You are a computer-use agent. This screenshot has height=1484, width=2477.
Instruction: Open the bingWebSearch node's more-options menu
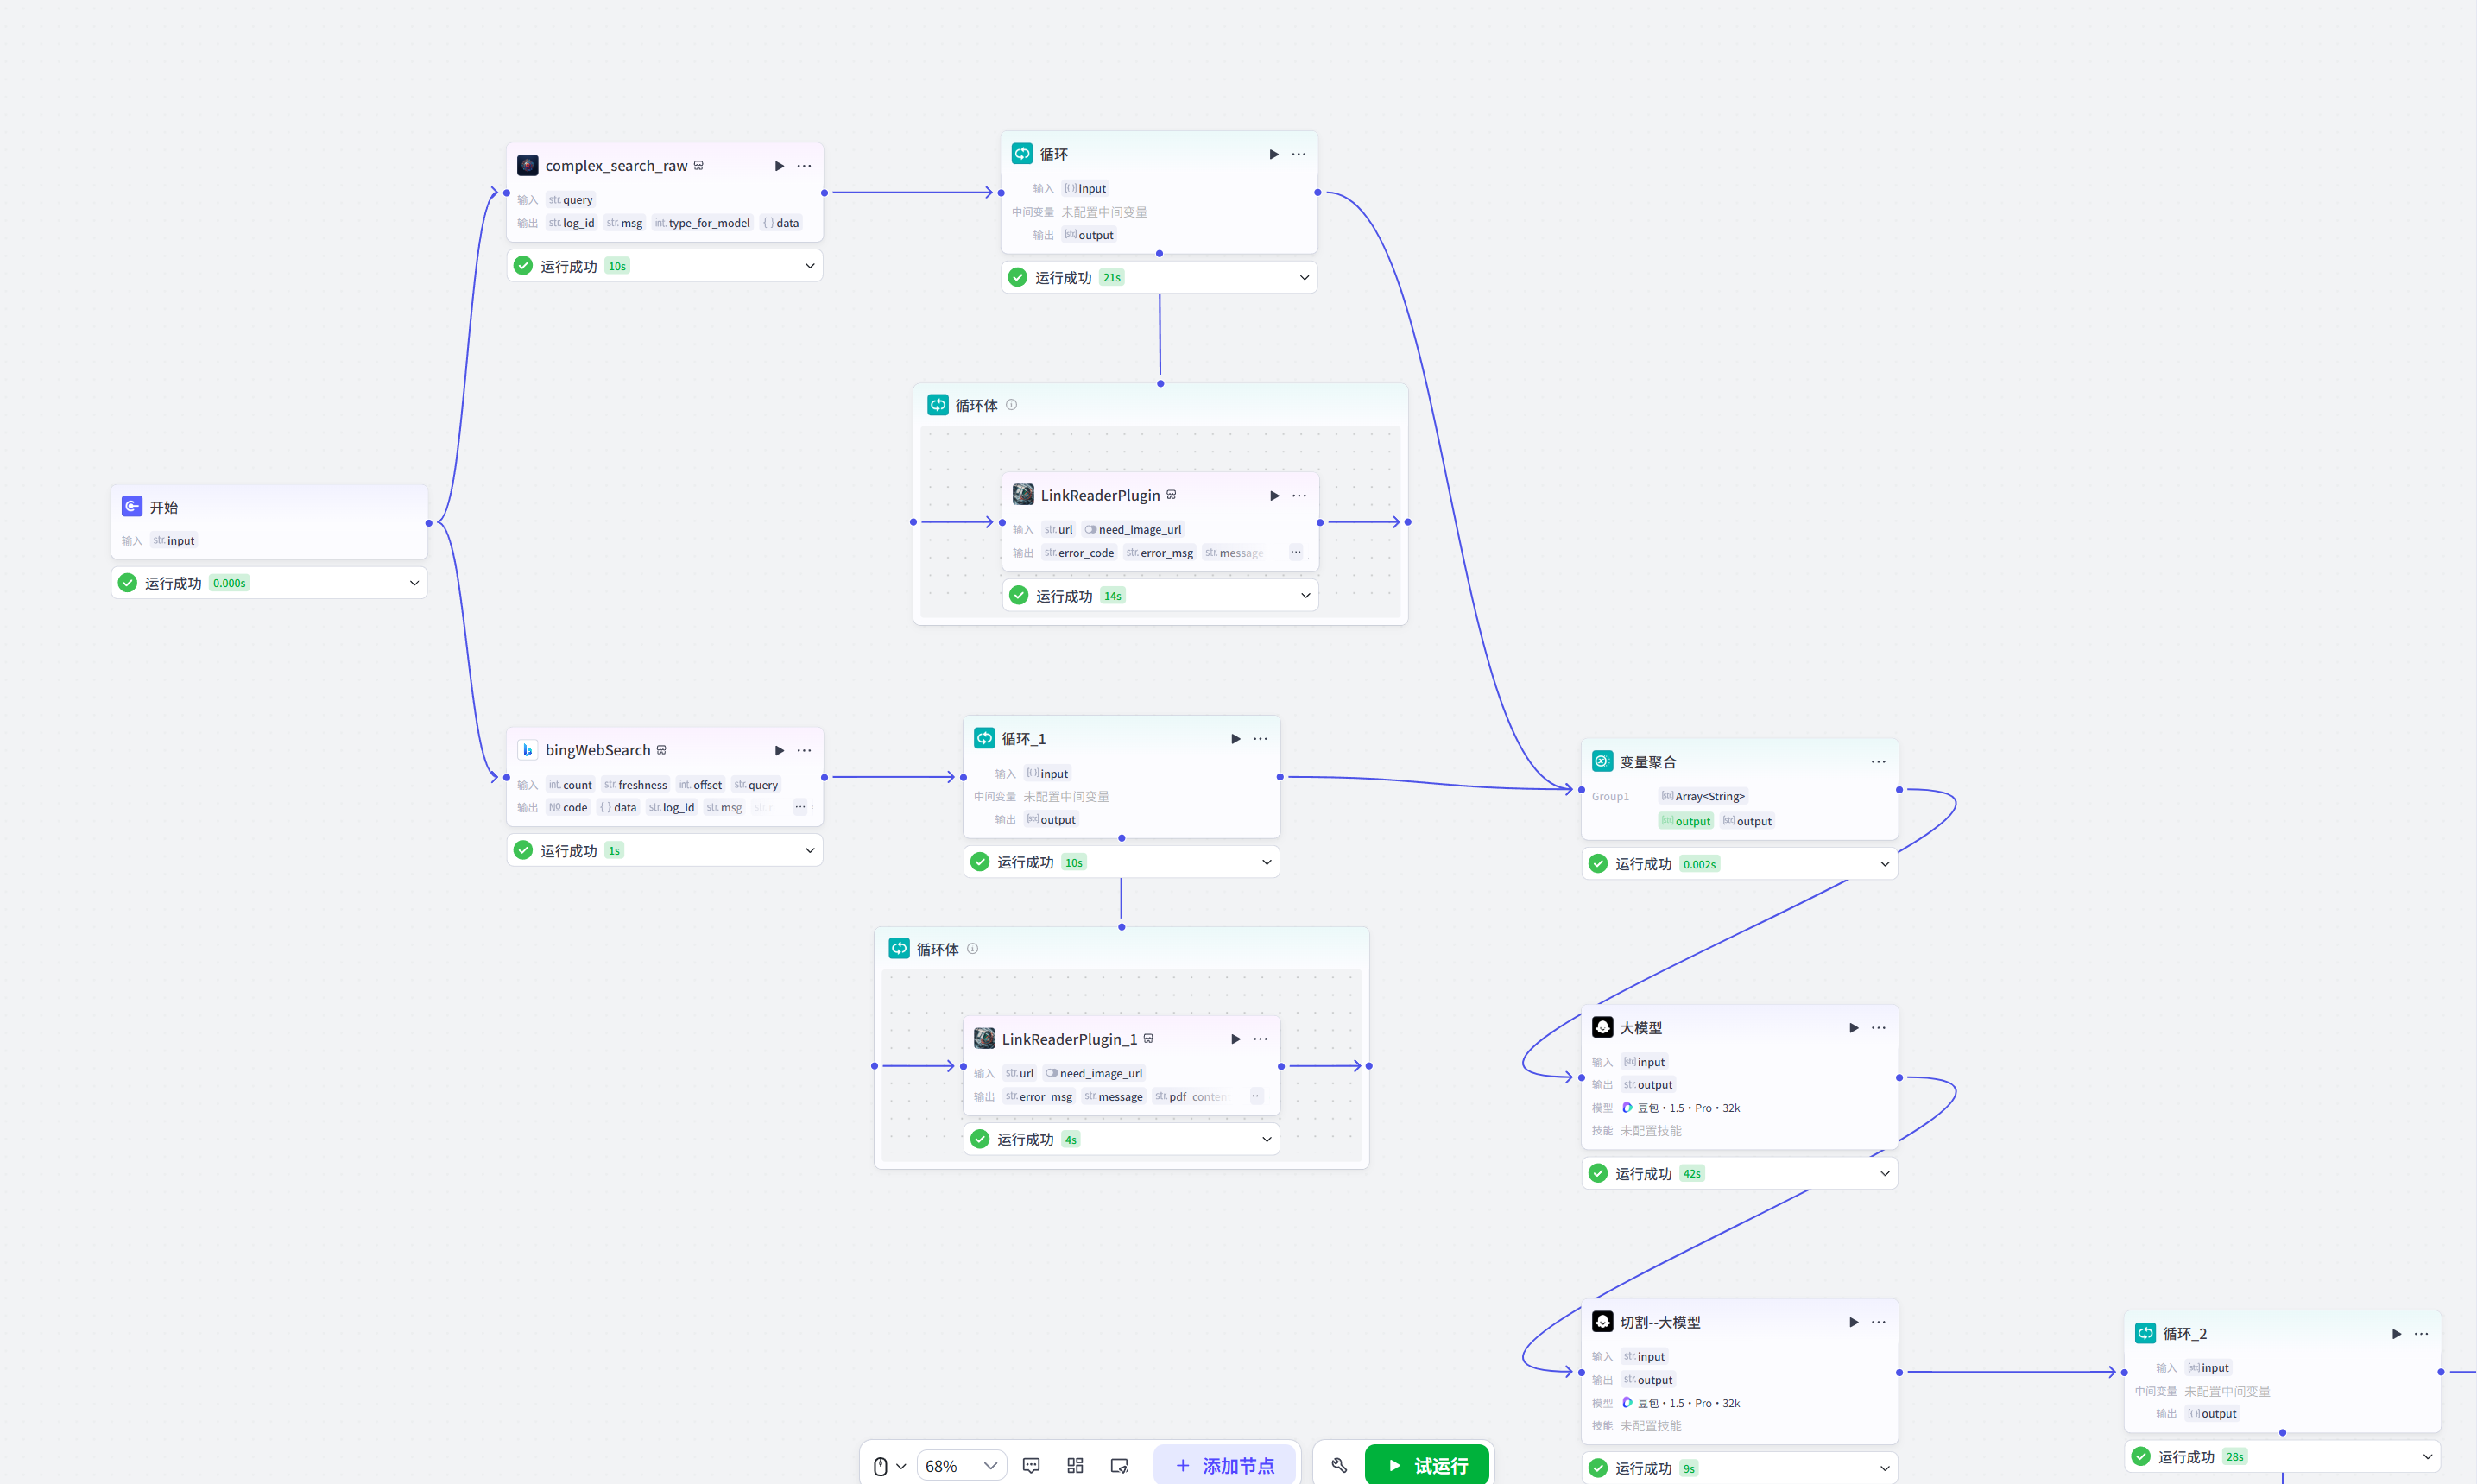coord(804,750)
